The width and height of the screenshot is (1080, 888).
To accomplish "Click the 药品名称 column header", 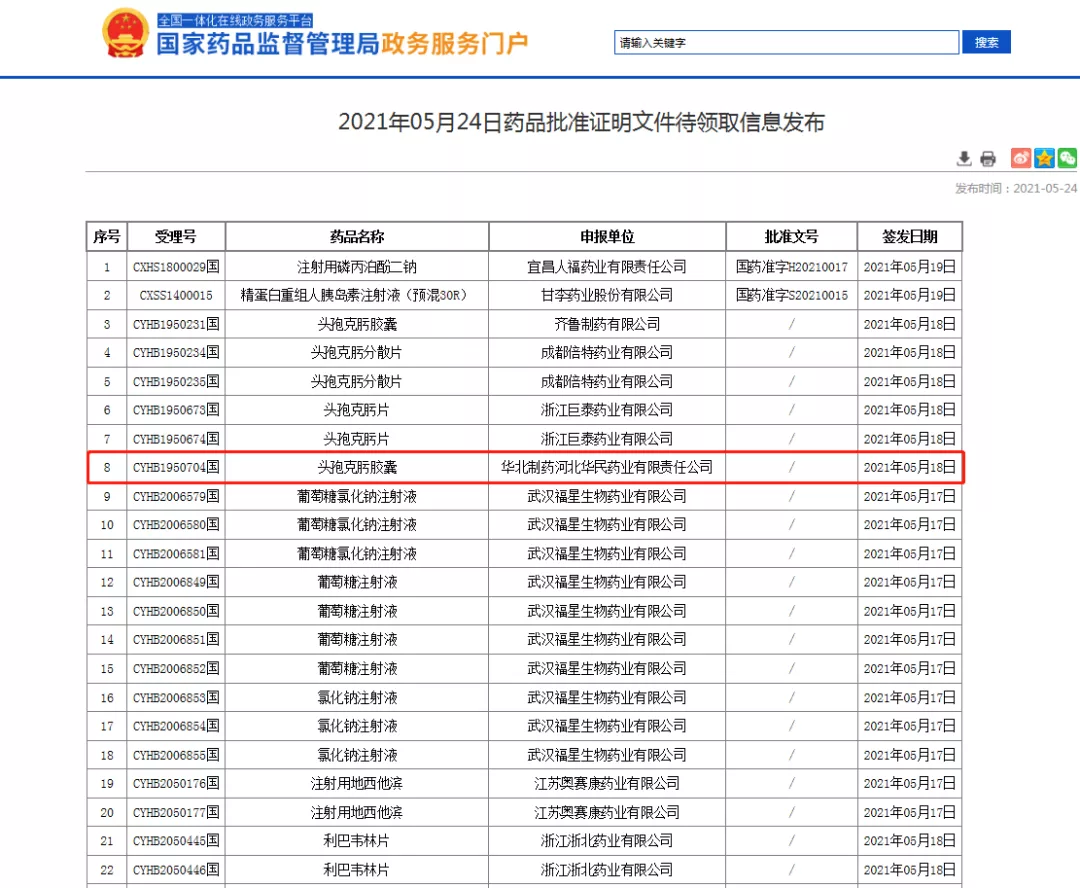I will click(x=357, y=237).
